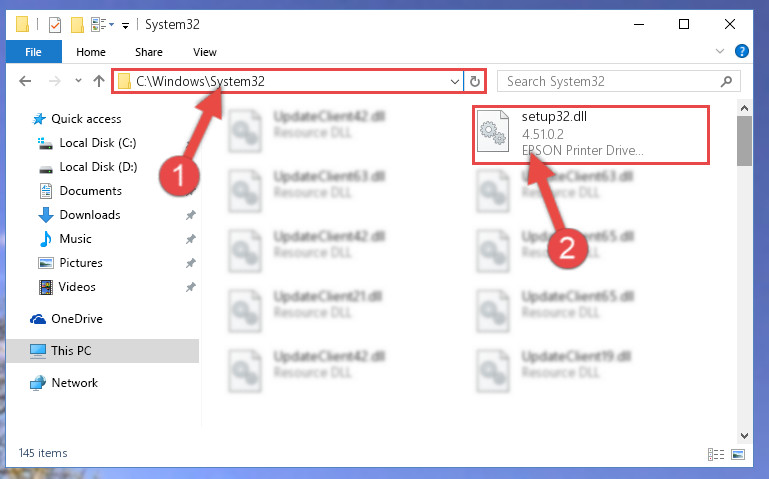Expand the ribbon with the chevron
Screen dimensions: 769x479
click(719, 51)
